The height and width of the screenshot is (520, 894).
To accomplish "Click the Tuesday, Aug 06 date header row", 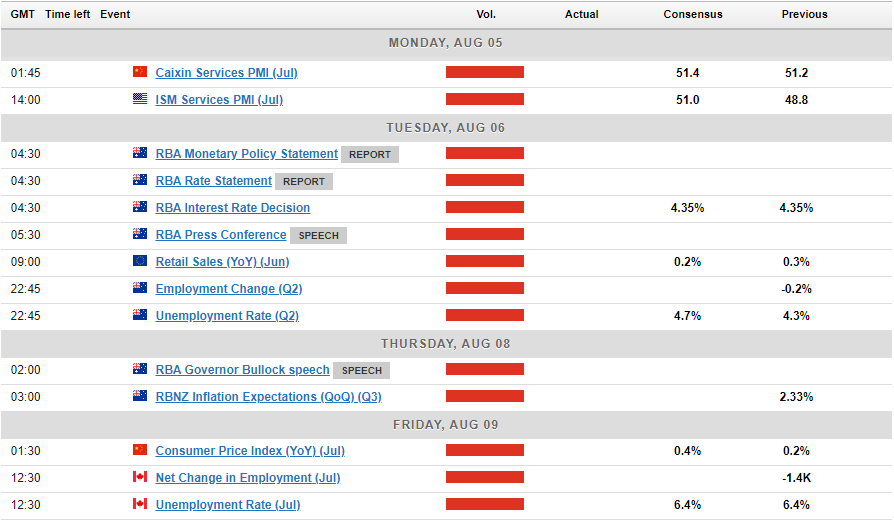I will click(446, 127).
